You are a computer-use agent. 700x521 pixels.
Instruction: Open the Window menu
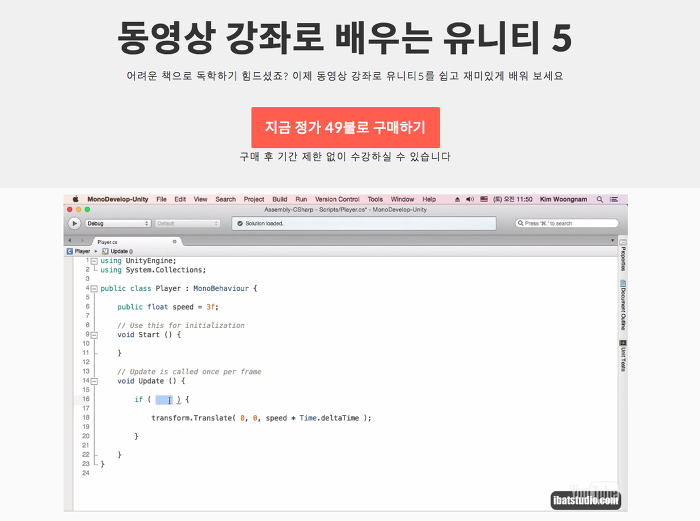click(x=403, y=200)
